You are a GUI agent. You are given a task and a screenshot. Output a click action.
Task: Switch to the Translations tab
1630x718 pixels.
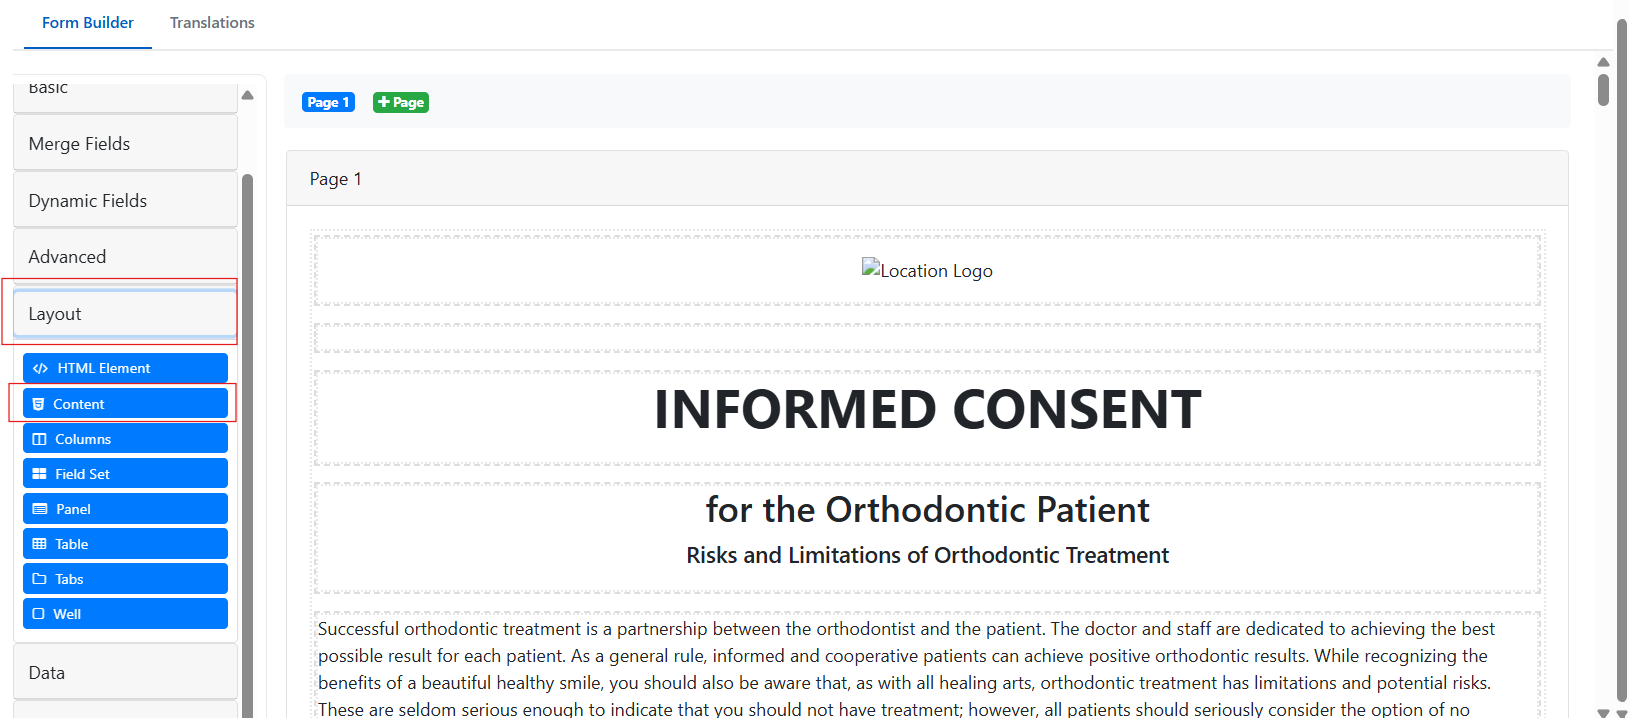click(212, 23)
